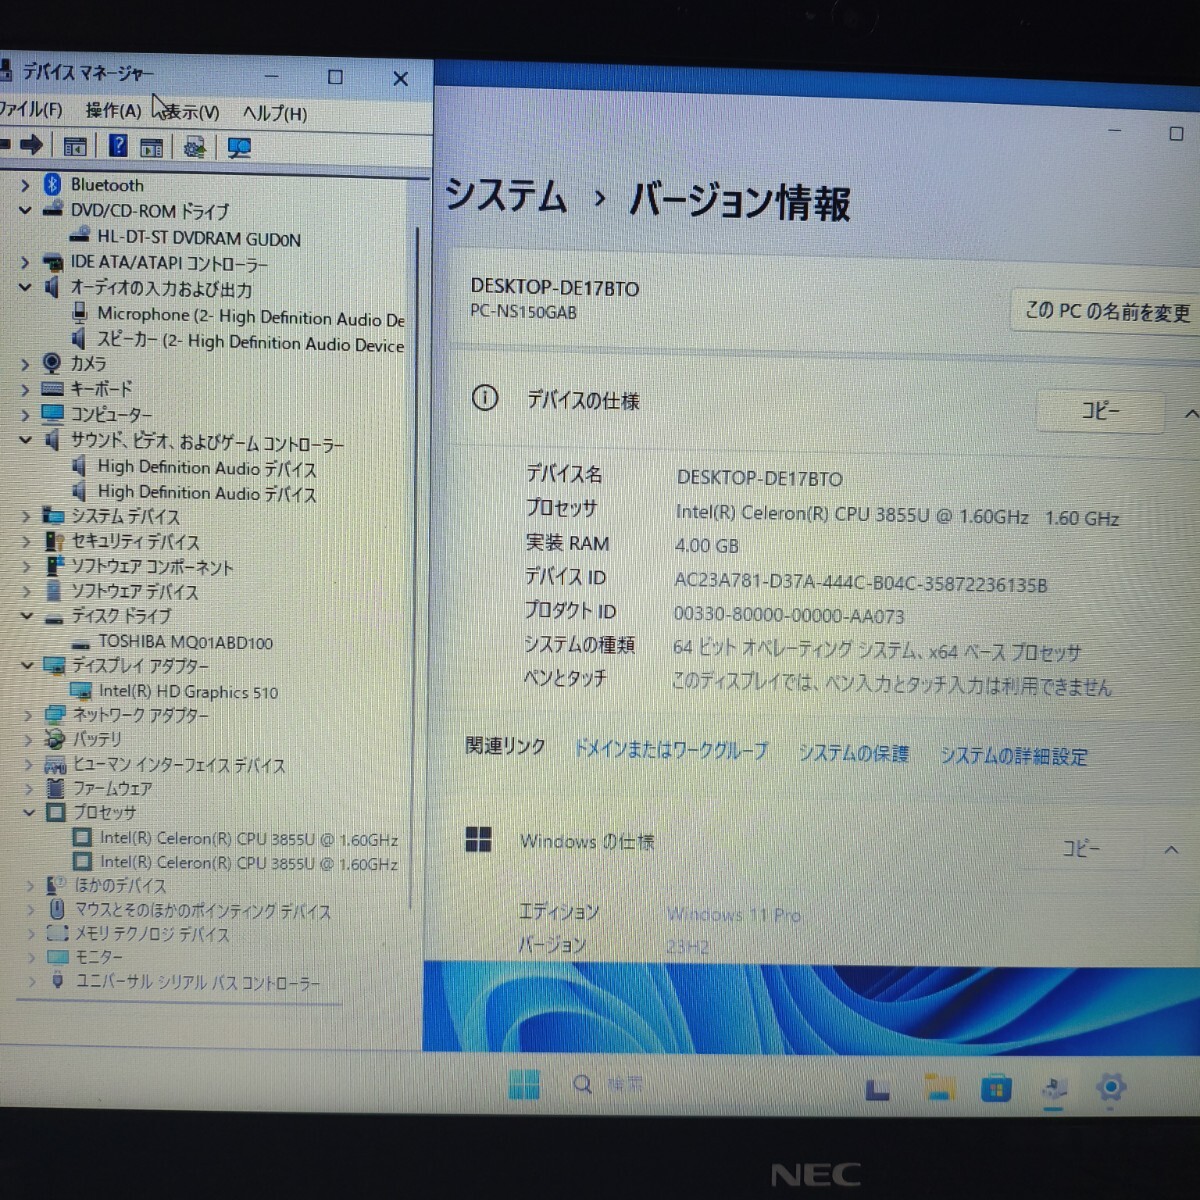Open the 表示(V) menu

tap(191, 112)
